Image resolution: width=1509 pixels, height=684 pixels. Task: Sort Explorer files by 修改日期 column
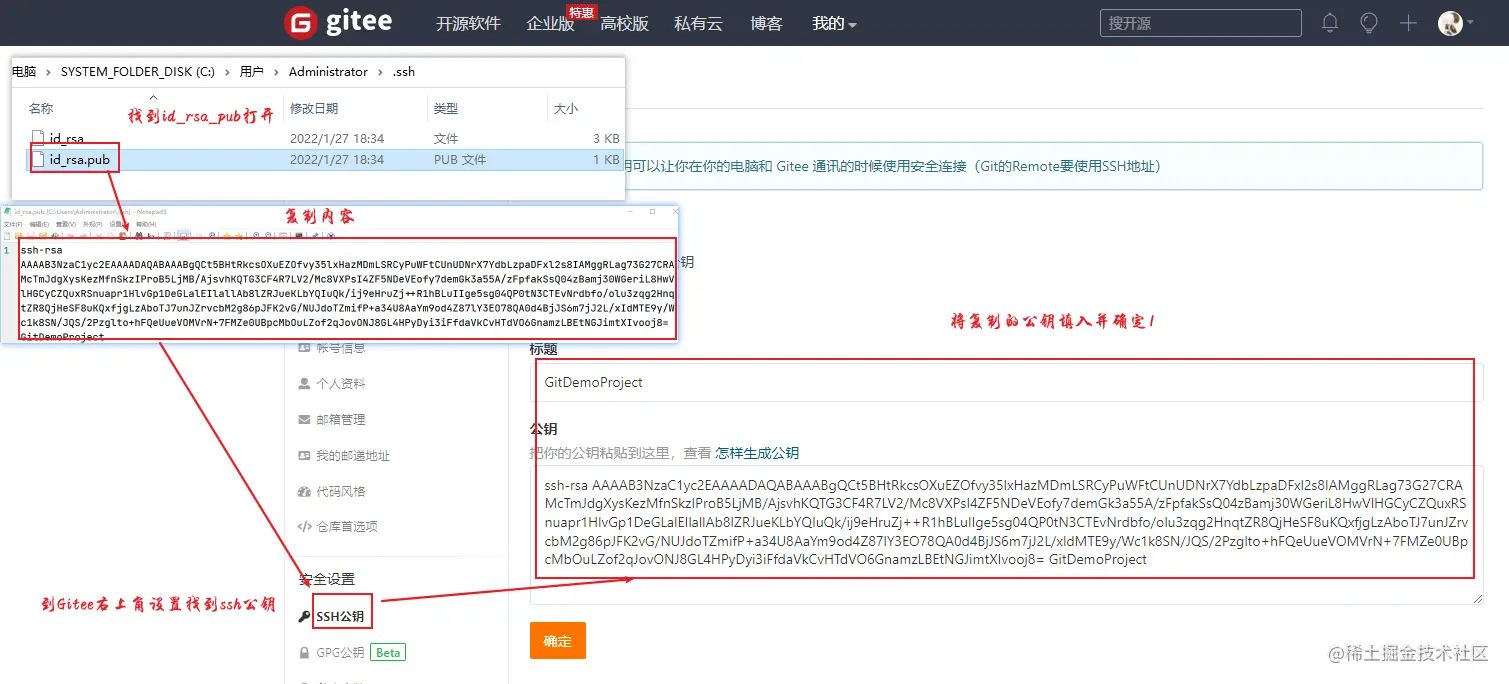[314, 108]
